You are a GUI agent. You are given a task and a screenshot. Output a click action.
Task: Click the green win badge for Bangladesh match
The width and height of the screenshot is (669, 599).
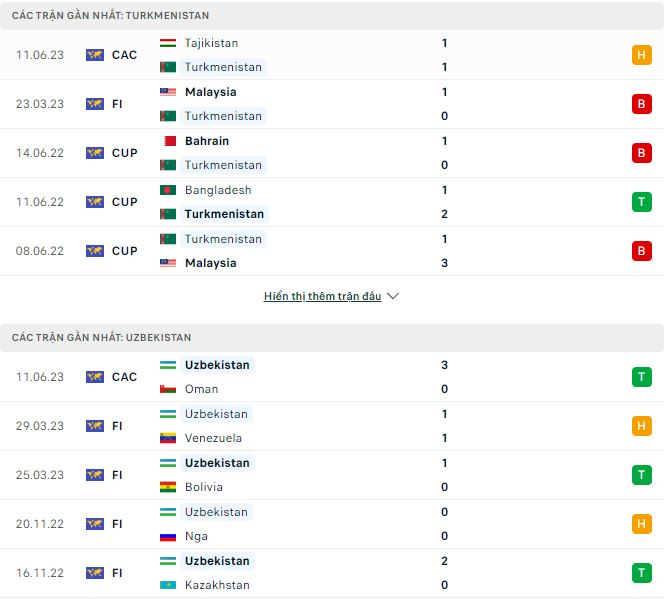click(x=641, y=202)
